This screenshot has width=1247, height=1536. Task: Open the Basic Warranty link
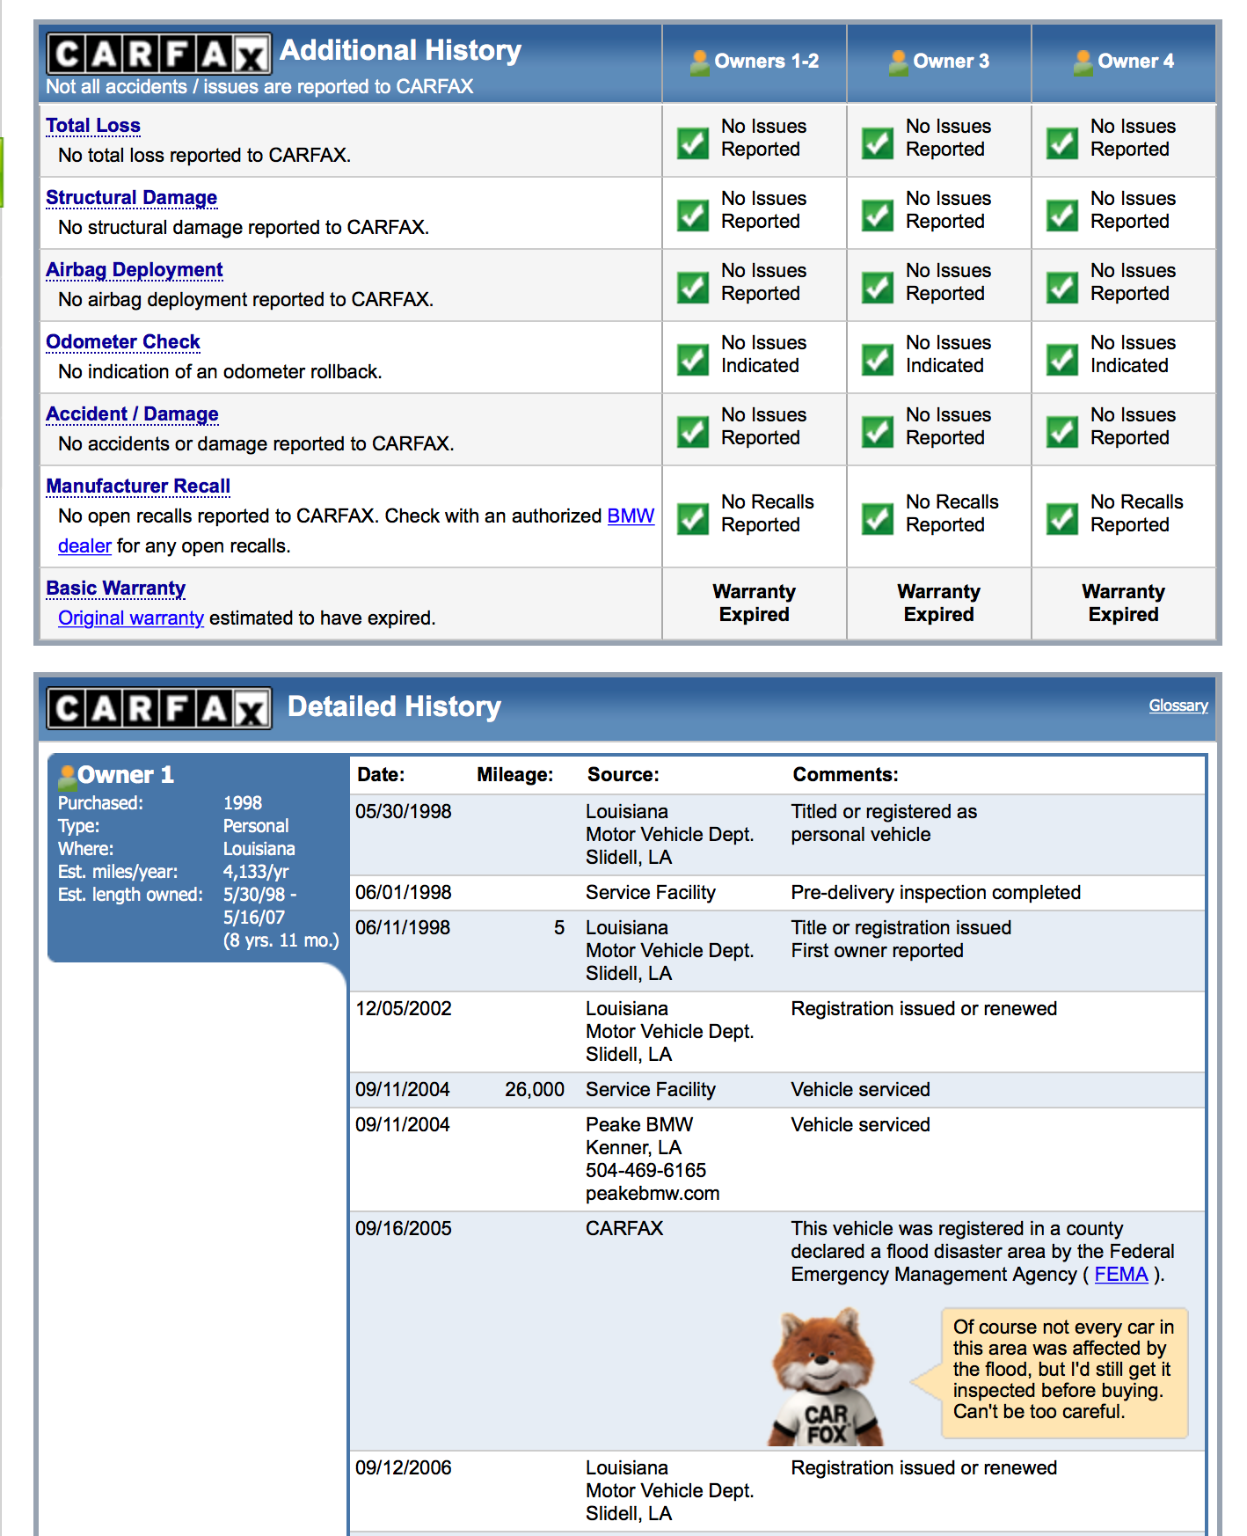point(116,588)
